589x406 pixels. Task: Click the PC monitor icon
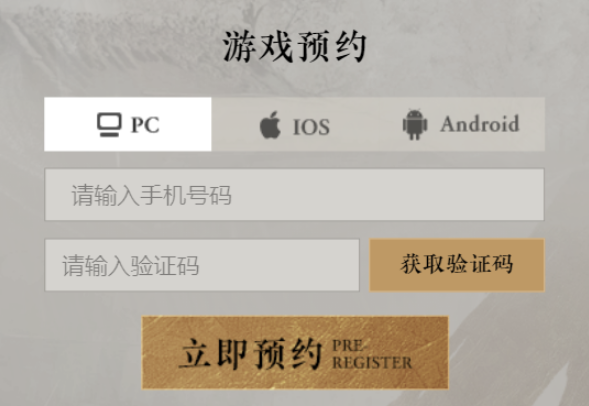[109, 125]
